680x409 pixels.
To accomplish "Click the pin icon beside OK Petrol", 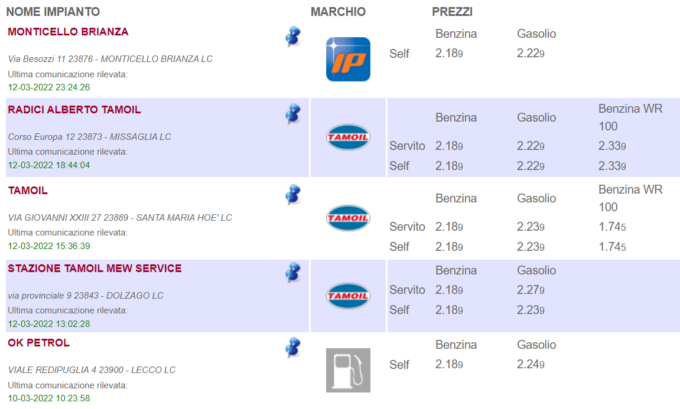I will click(292, 348).
